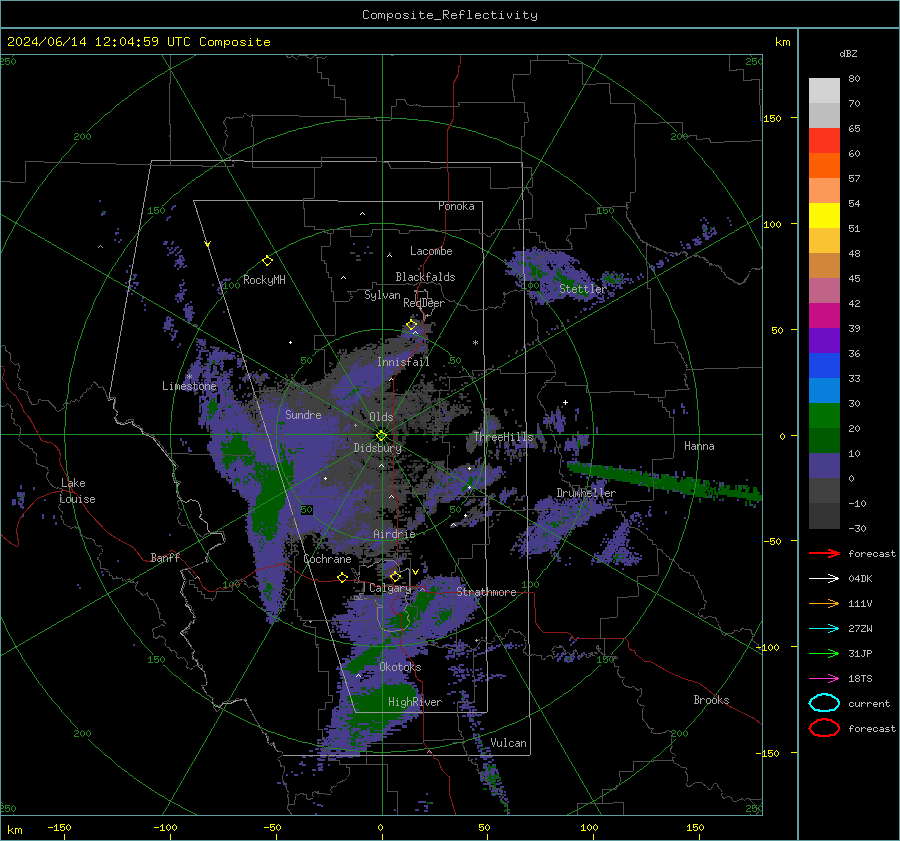The height and width of the screenshot is (841, 900).
Task: Click the Blackfalds city label
Action: pyautogui.click(x=425, y=277)
